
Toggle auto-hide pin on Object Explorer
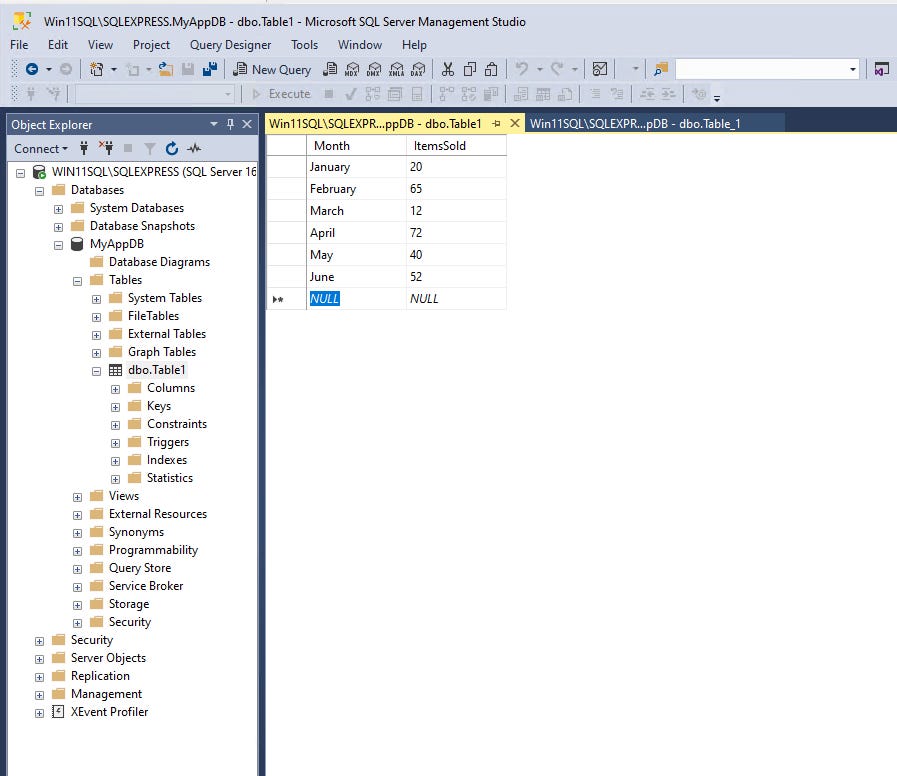click(x=228, y=124)
